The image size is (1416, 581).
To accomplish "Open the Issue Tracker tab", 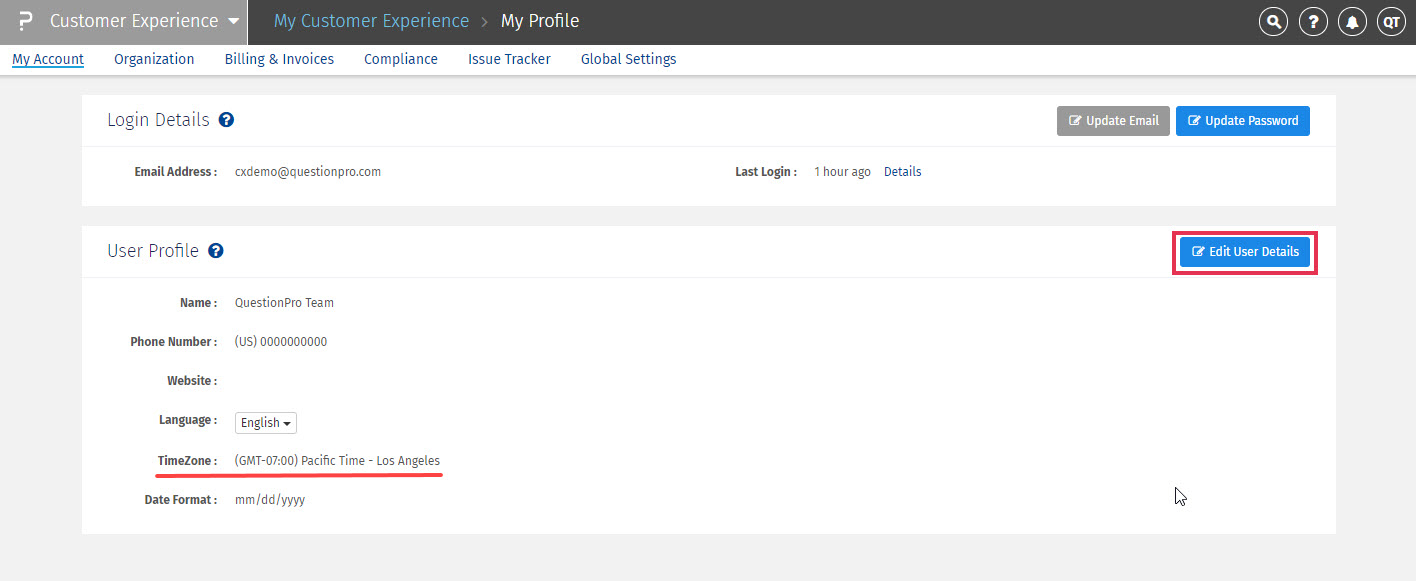I will click(509, 59).
